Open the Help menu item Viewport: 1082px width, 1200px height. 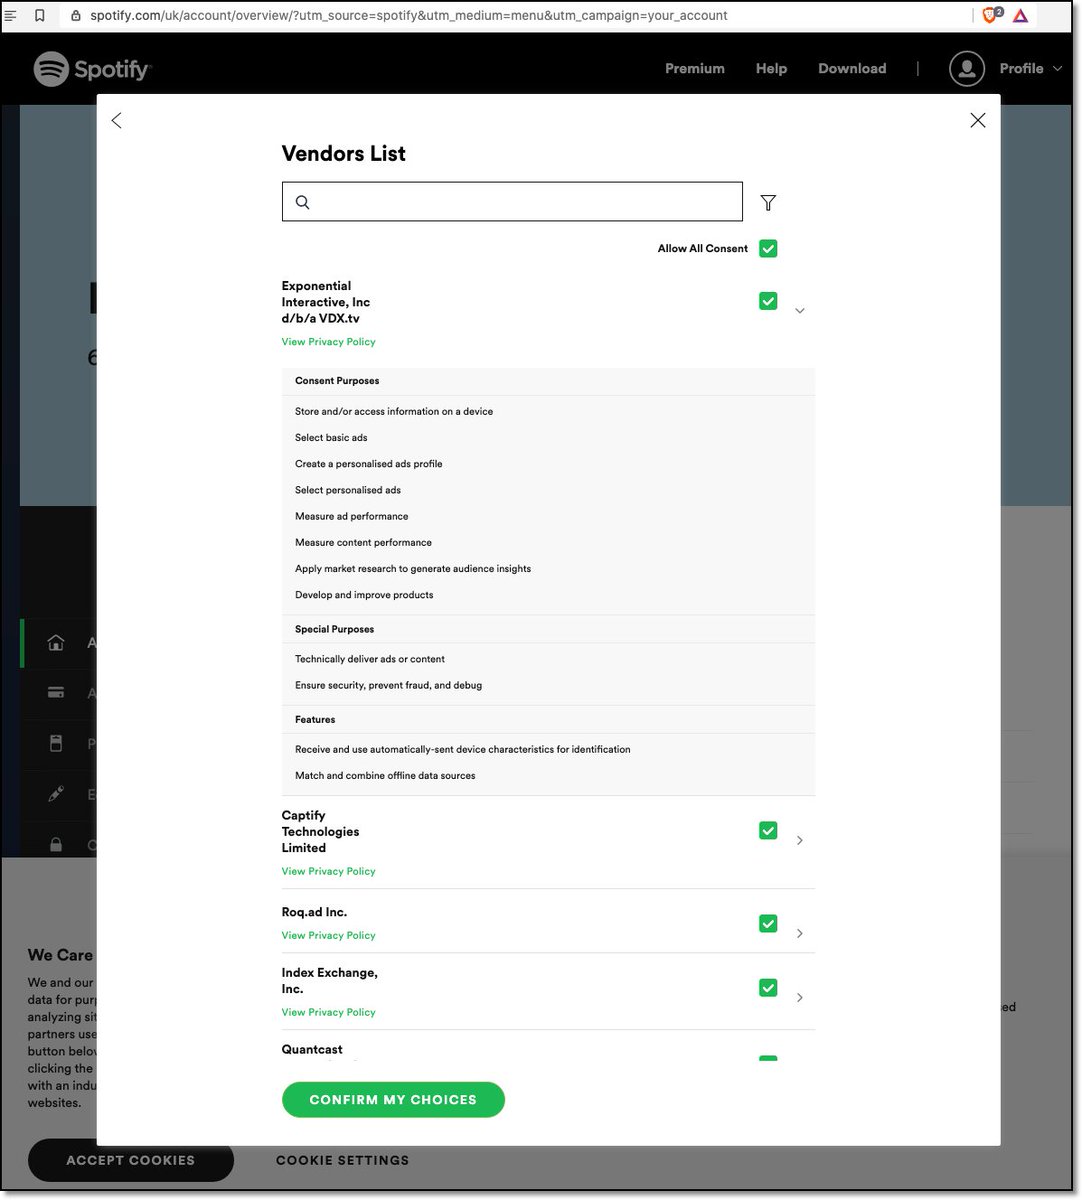click(771, 68)
